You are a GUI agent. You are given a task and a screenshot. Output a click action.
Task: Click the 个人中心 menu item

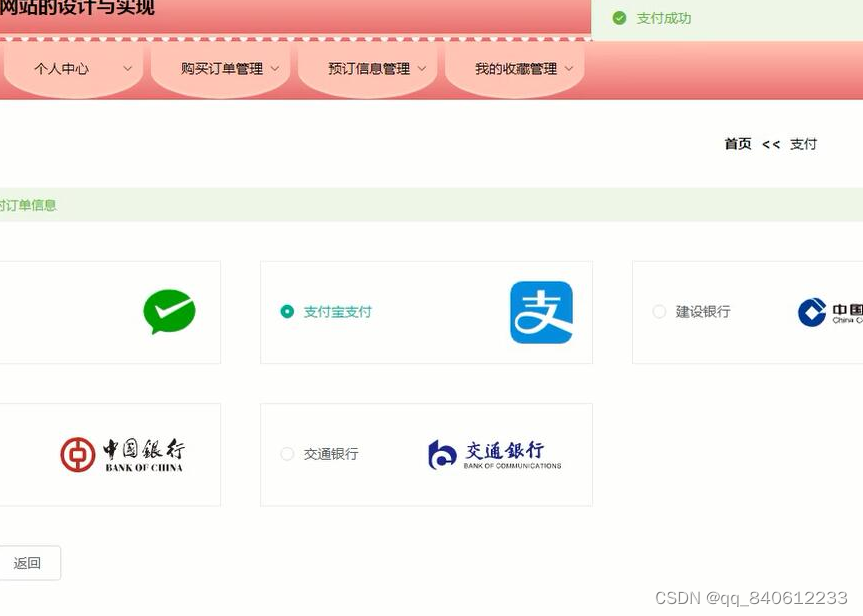tap(62, 69)
